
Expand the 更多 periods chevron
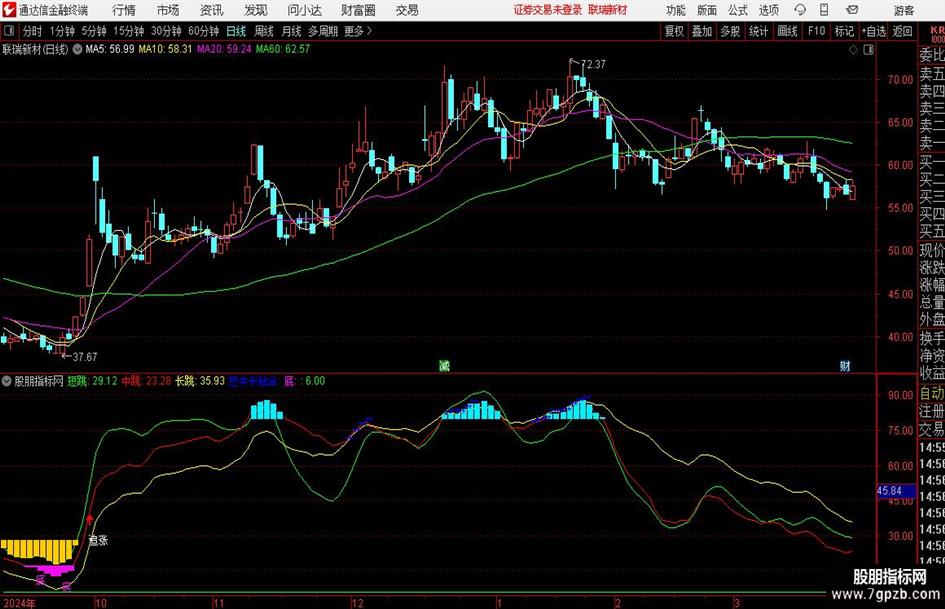[359, 31]
